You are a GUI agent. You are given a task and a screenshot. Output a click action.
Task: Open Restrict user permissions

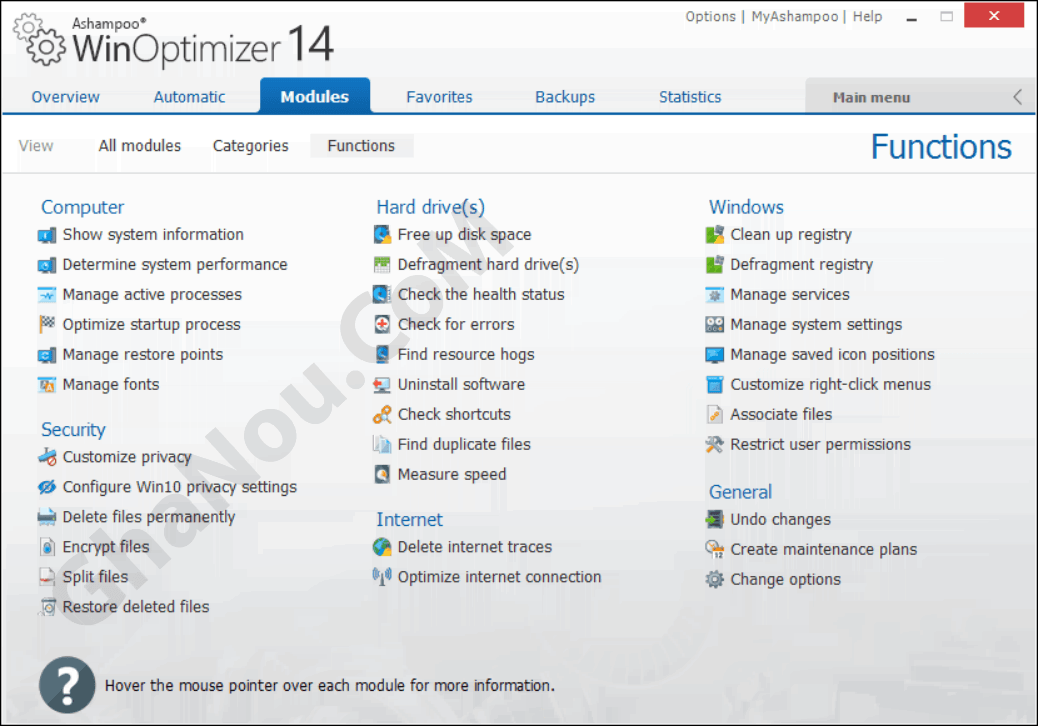tap(820, 444)
